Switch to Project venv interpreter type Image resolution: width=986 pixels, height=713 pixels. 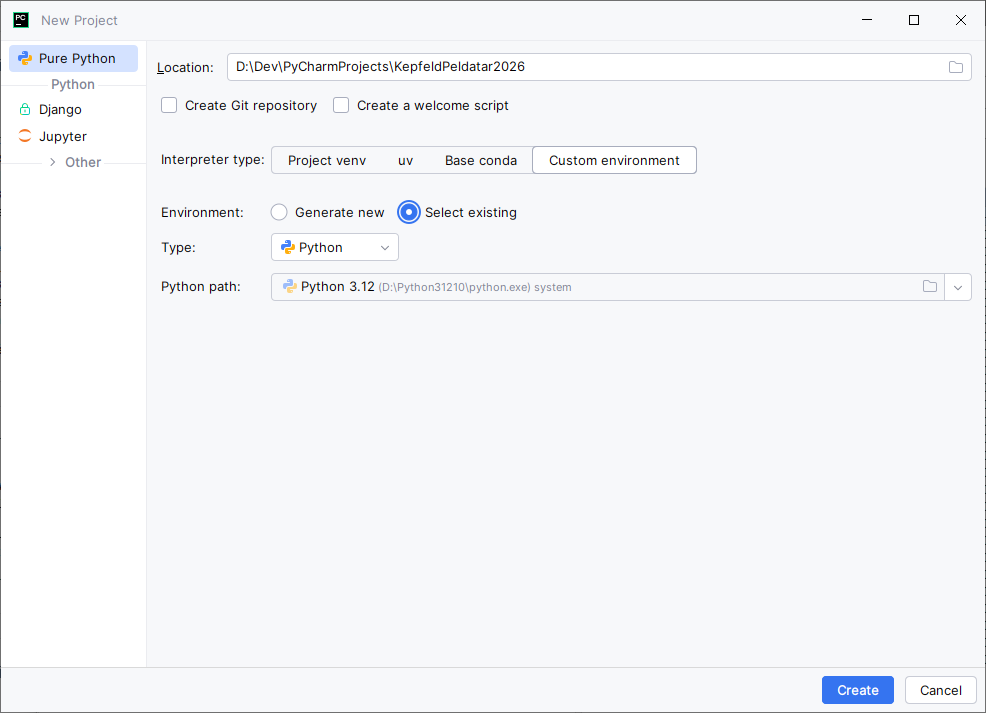pyautogui.click(x=326, y=160)
